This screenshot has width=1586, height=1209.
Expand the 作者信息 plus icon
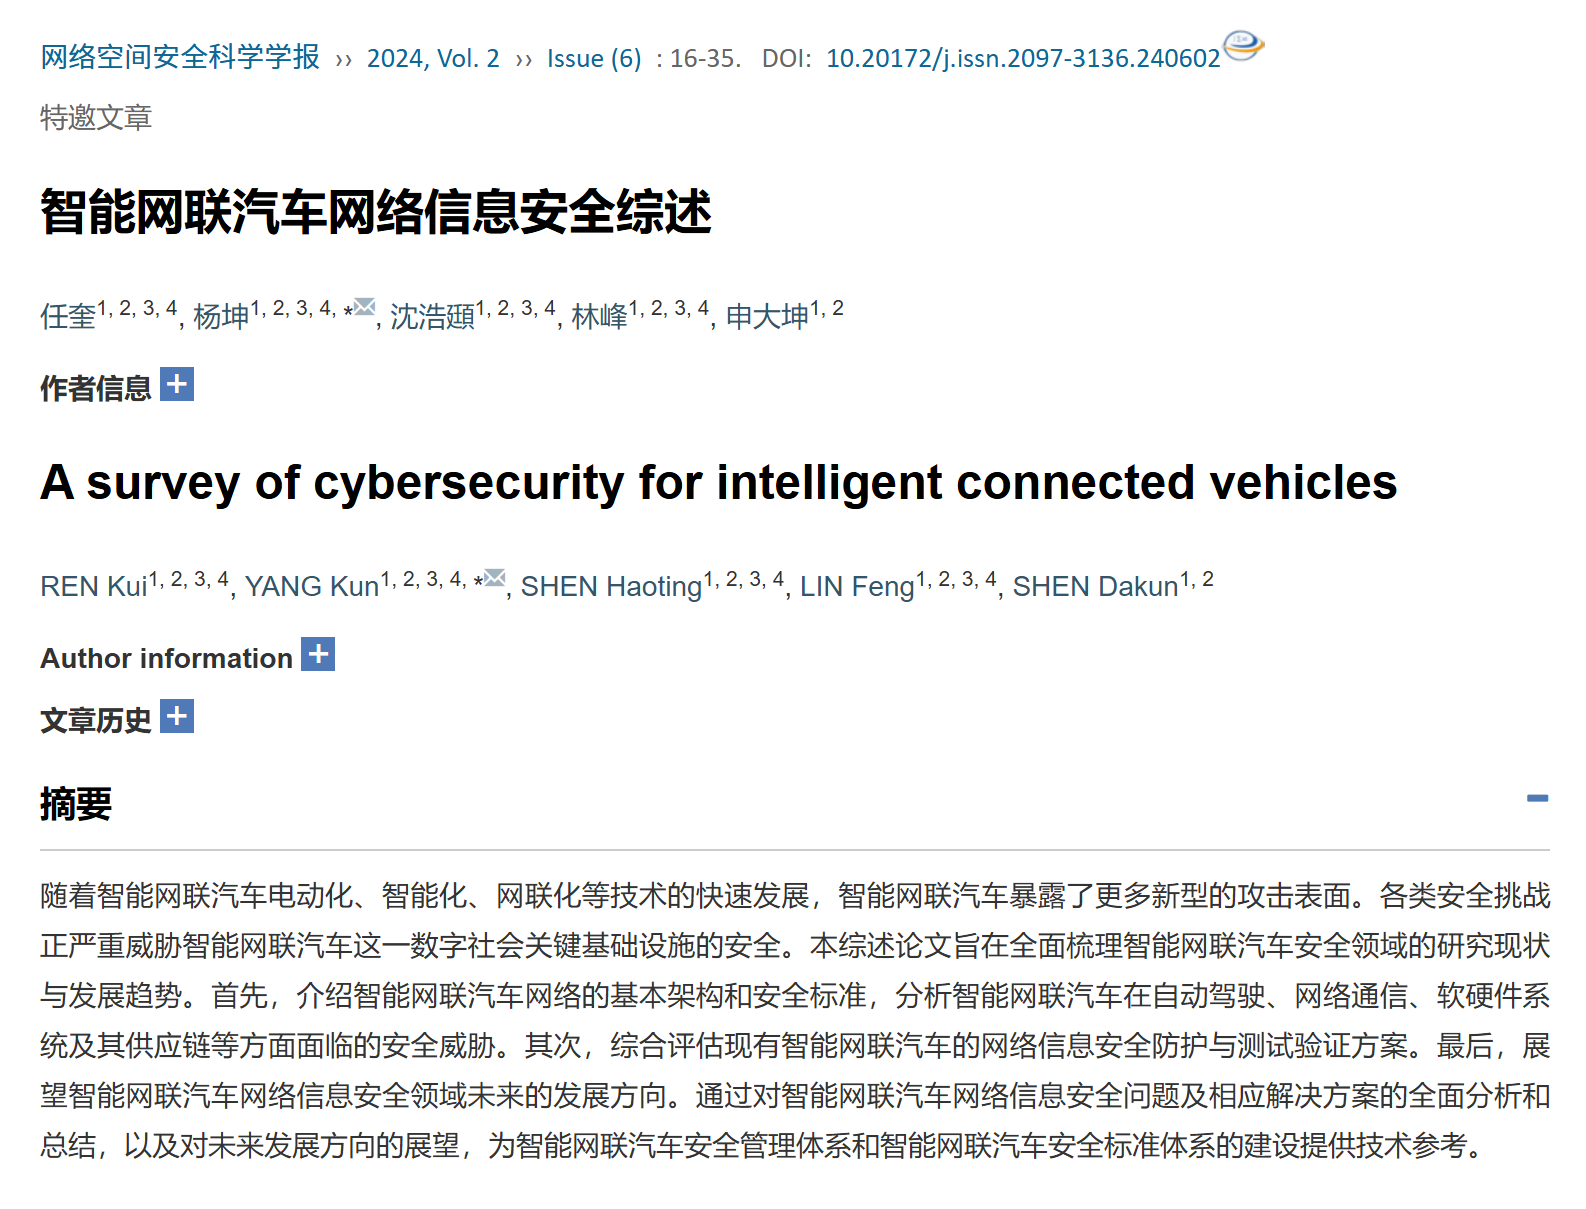click(177, 384)
